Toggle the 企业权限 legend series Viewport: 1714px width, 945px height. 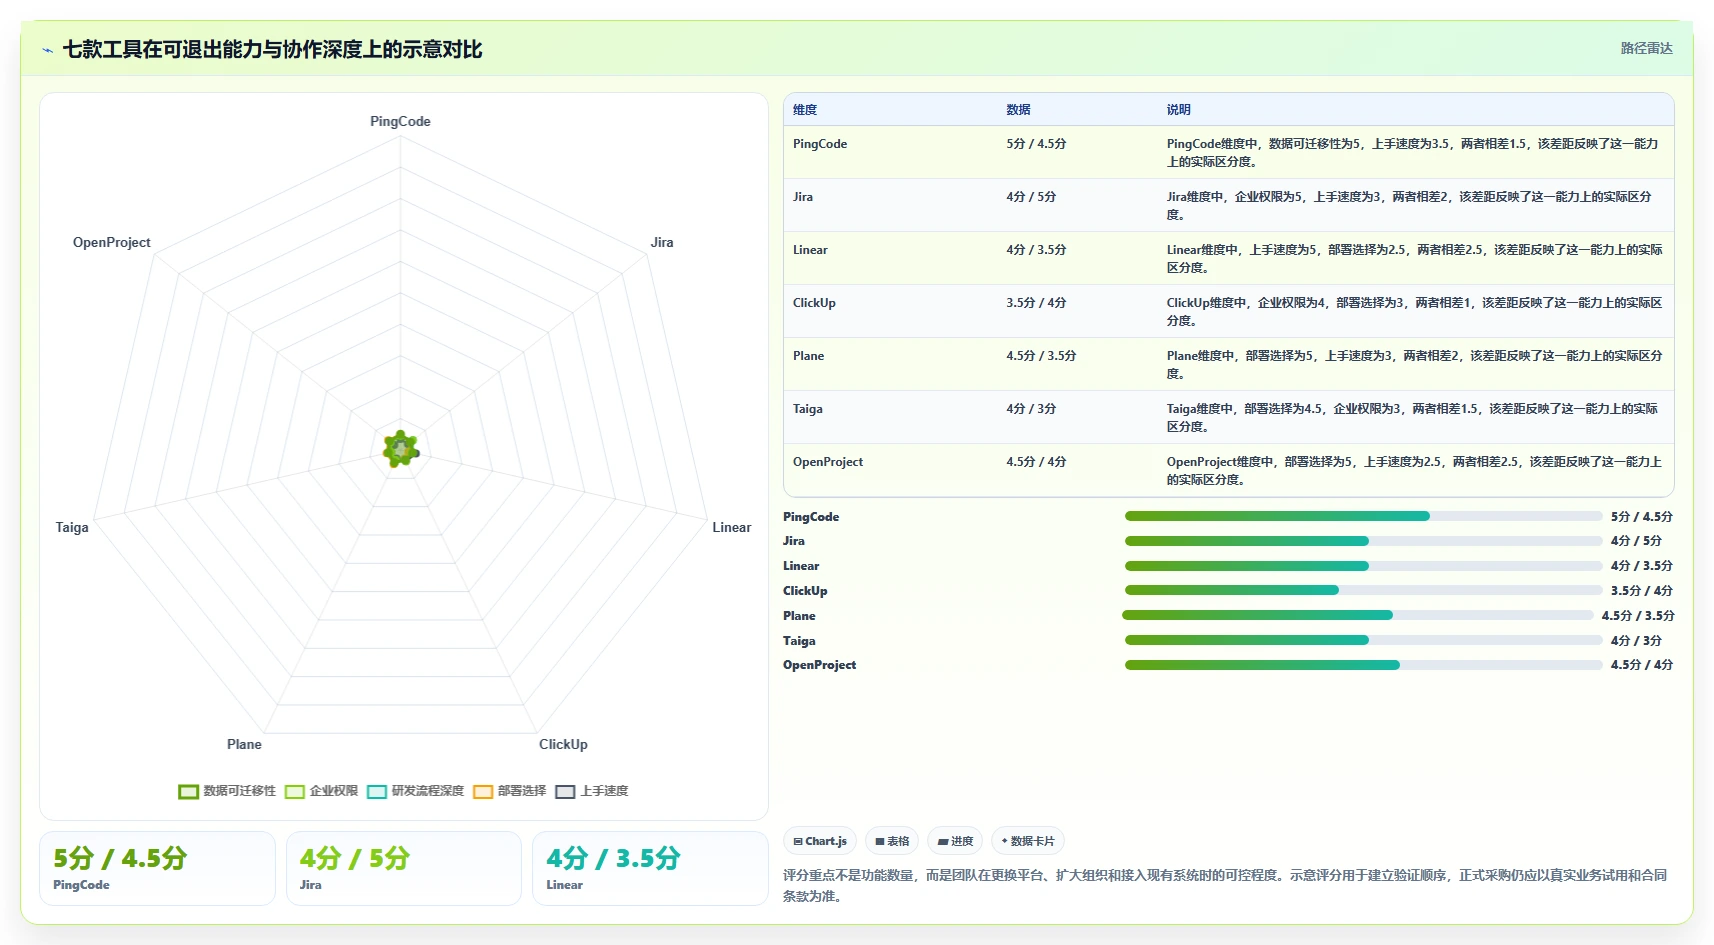tap(321, 791)
